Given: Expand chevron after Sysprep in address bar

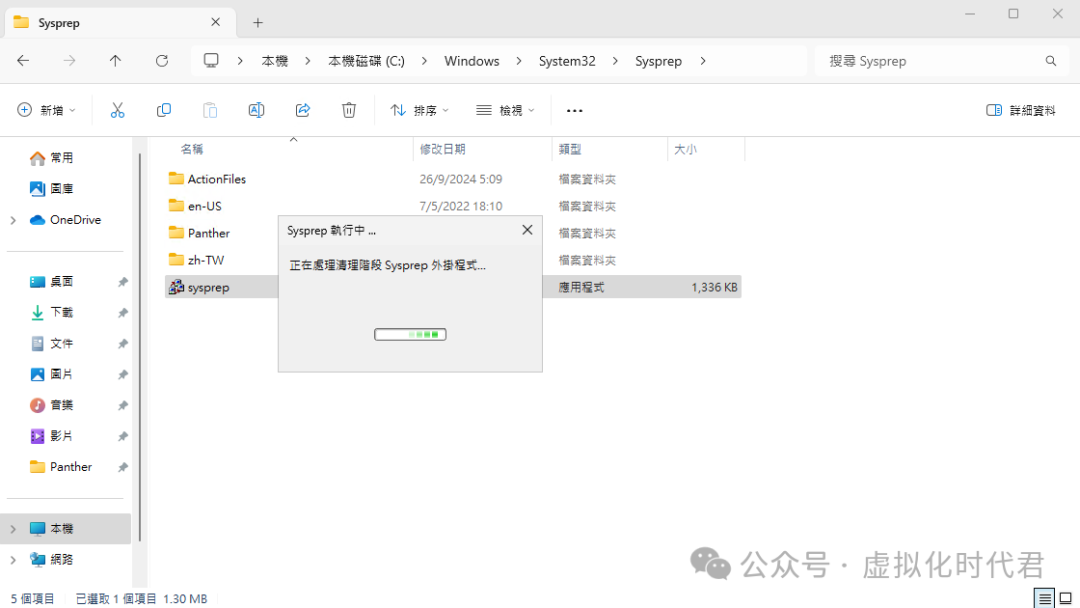Looking at the screenshot, I should pos(703,61).
